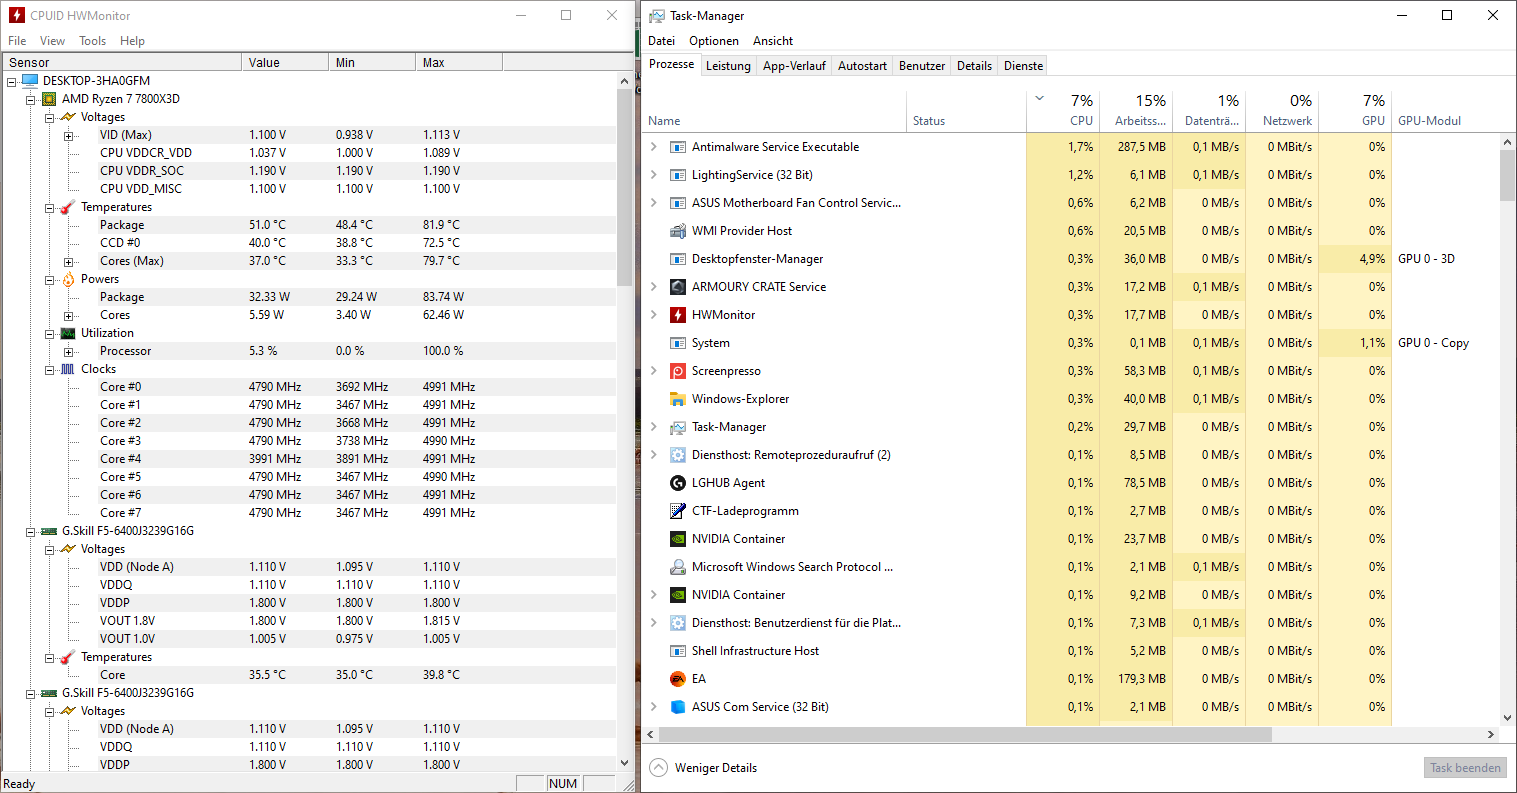Click the LGHUB Agent icon
Screen dimensions: 1517x793
click(678, 483)
